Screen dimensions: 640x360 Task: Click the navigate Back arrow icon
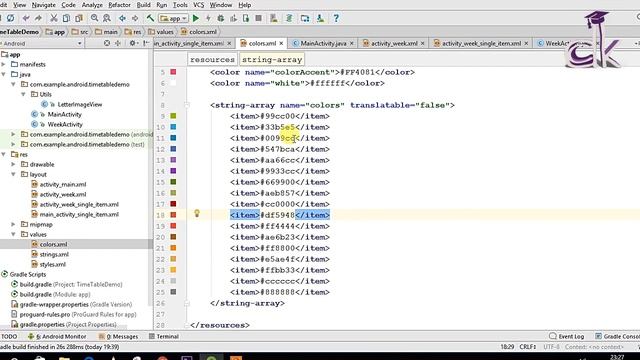coord(122,18)
